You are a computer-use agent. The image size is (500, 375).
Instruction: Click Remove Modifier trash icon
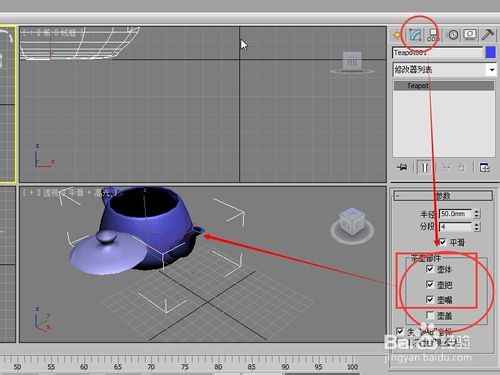click(x=461, y=167)
